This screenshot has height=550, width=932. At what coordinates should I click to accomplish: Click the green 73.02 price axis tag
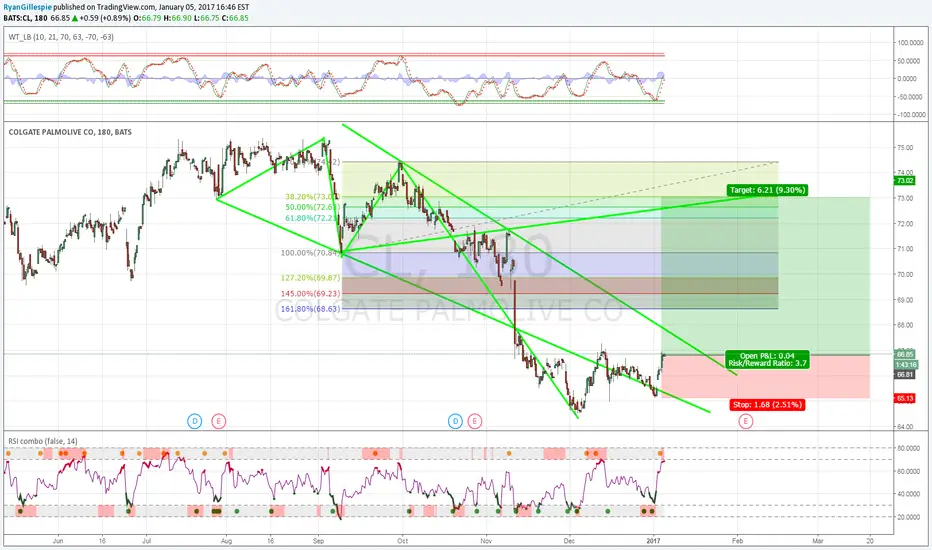click(905, 181)
